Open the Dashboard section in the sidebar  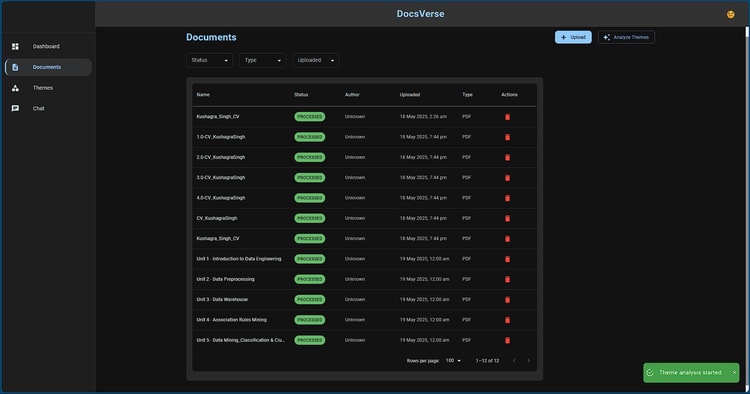[48, 46]
